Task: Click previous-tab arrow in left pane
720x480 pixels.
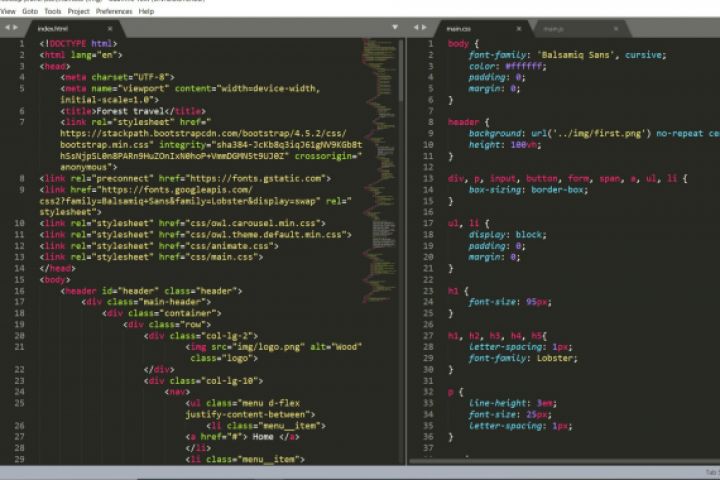Action: tap(7, 28)
